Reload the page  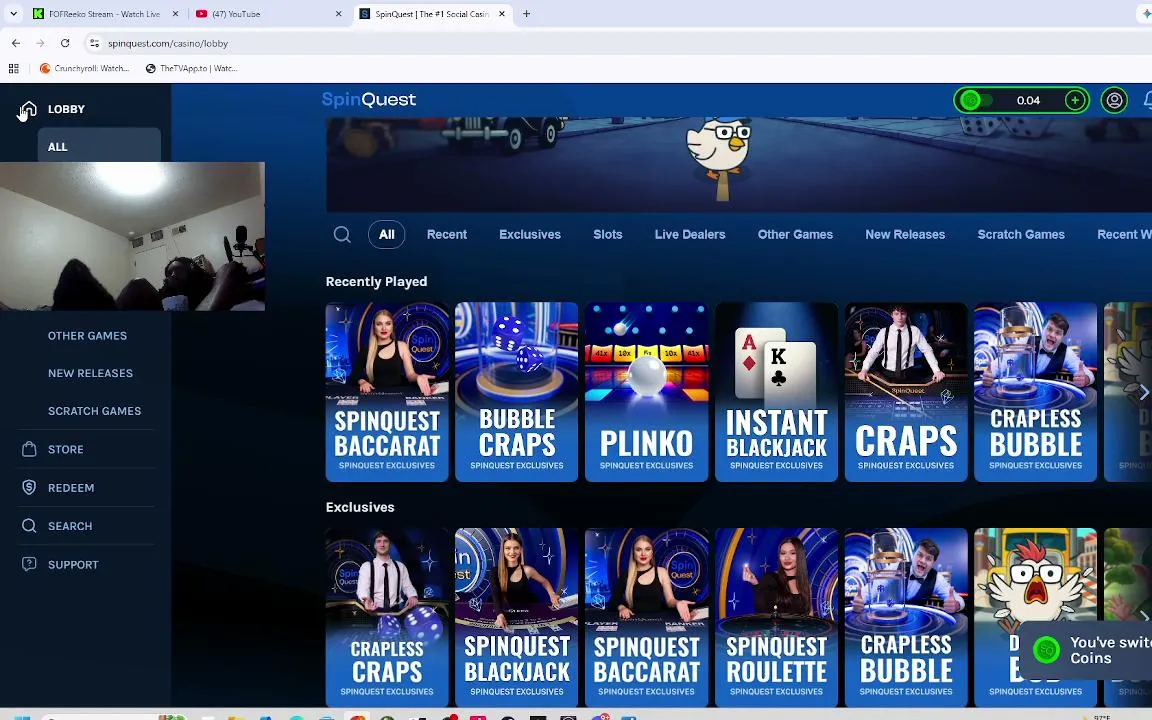click(65, 43)
